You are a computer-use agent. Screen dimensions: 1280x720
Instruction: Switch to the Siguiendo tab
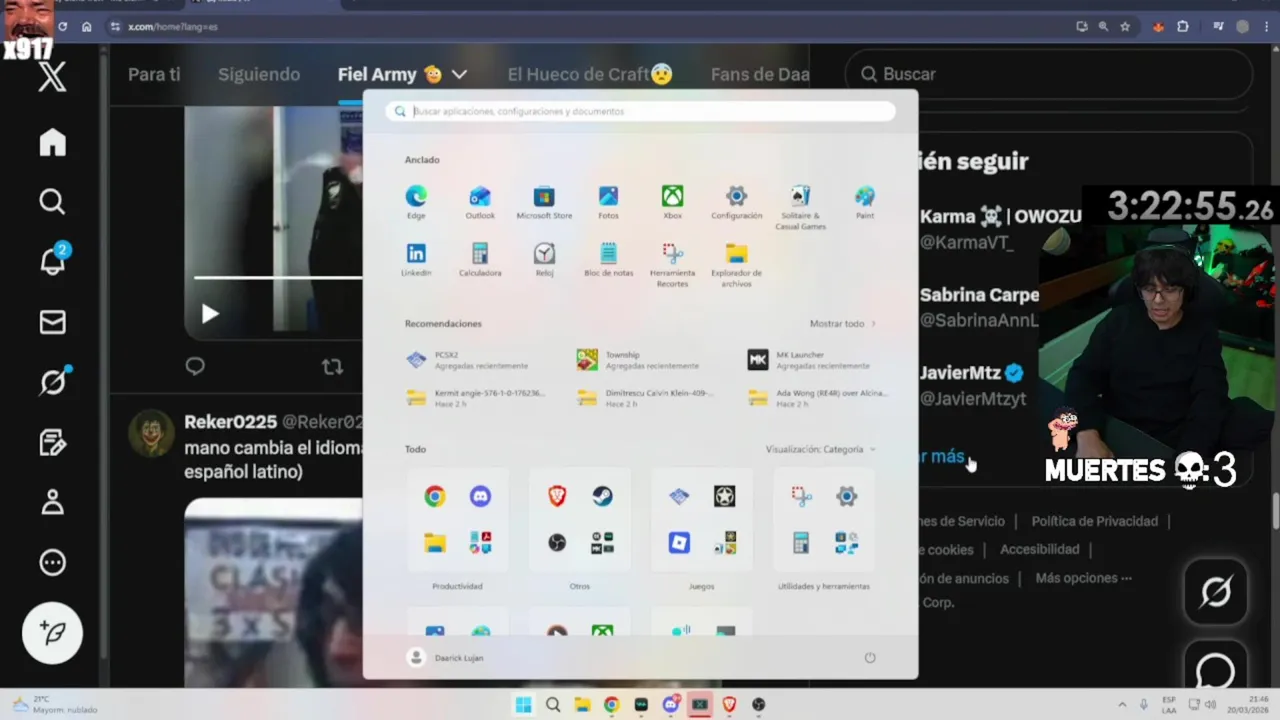pos(259,74)
